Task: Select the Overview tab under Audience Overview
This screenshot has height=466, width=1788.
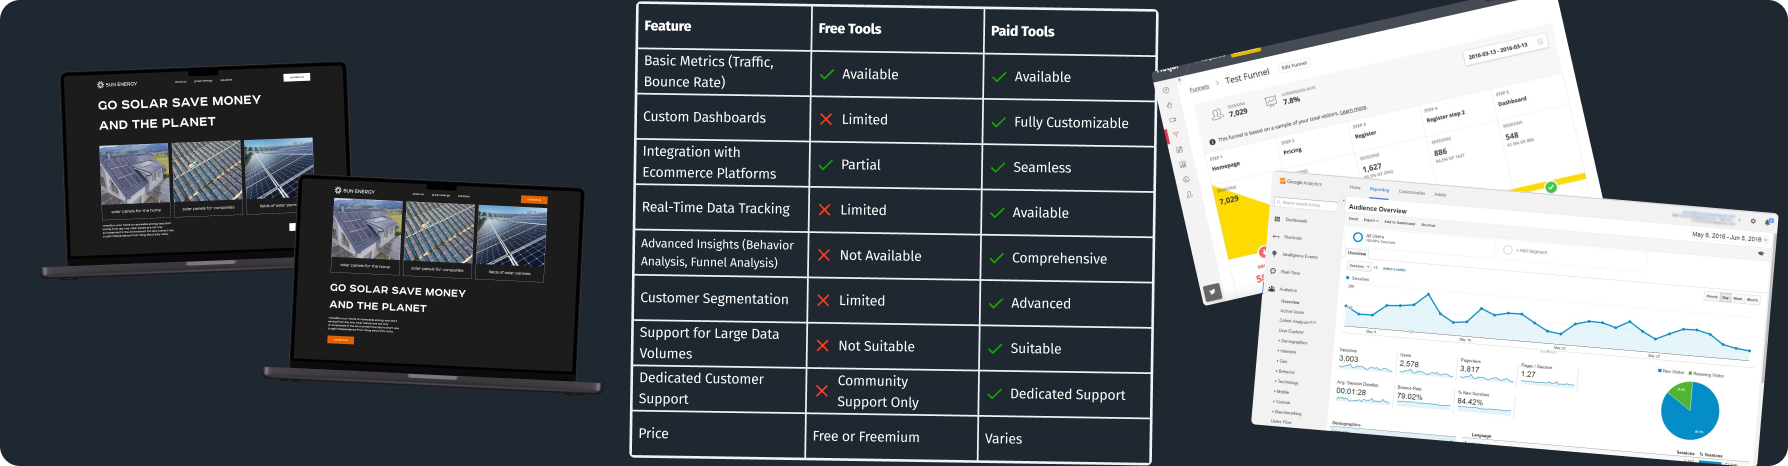Action: [x=1357, y=253]
